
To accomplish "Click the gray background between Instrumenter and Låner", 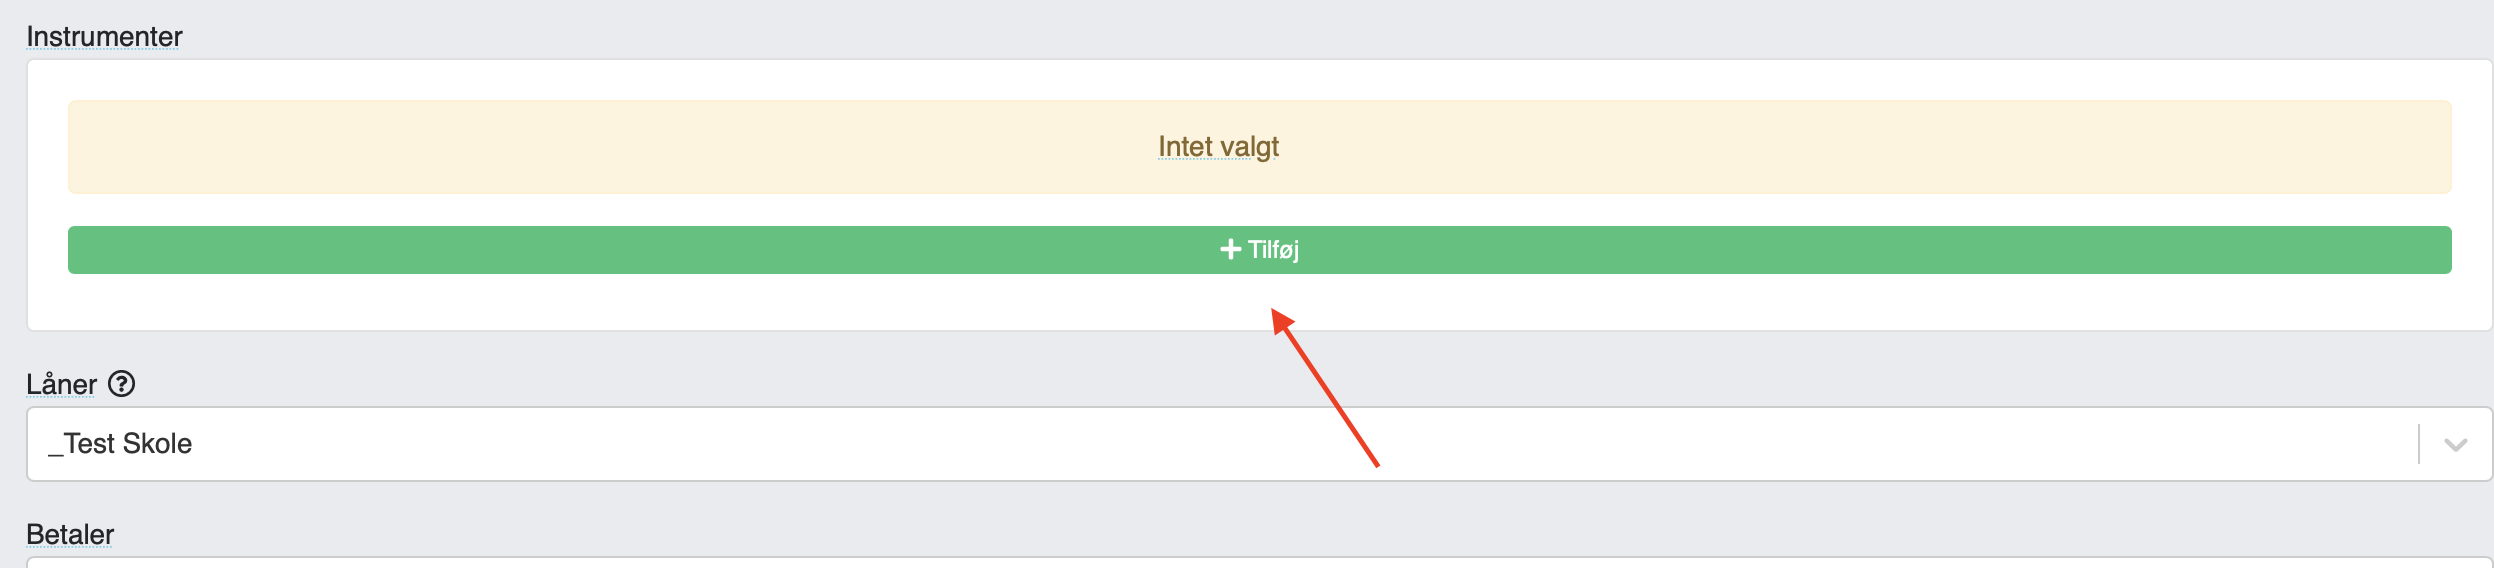I will point(1259,351).
